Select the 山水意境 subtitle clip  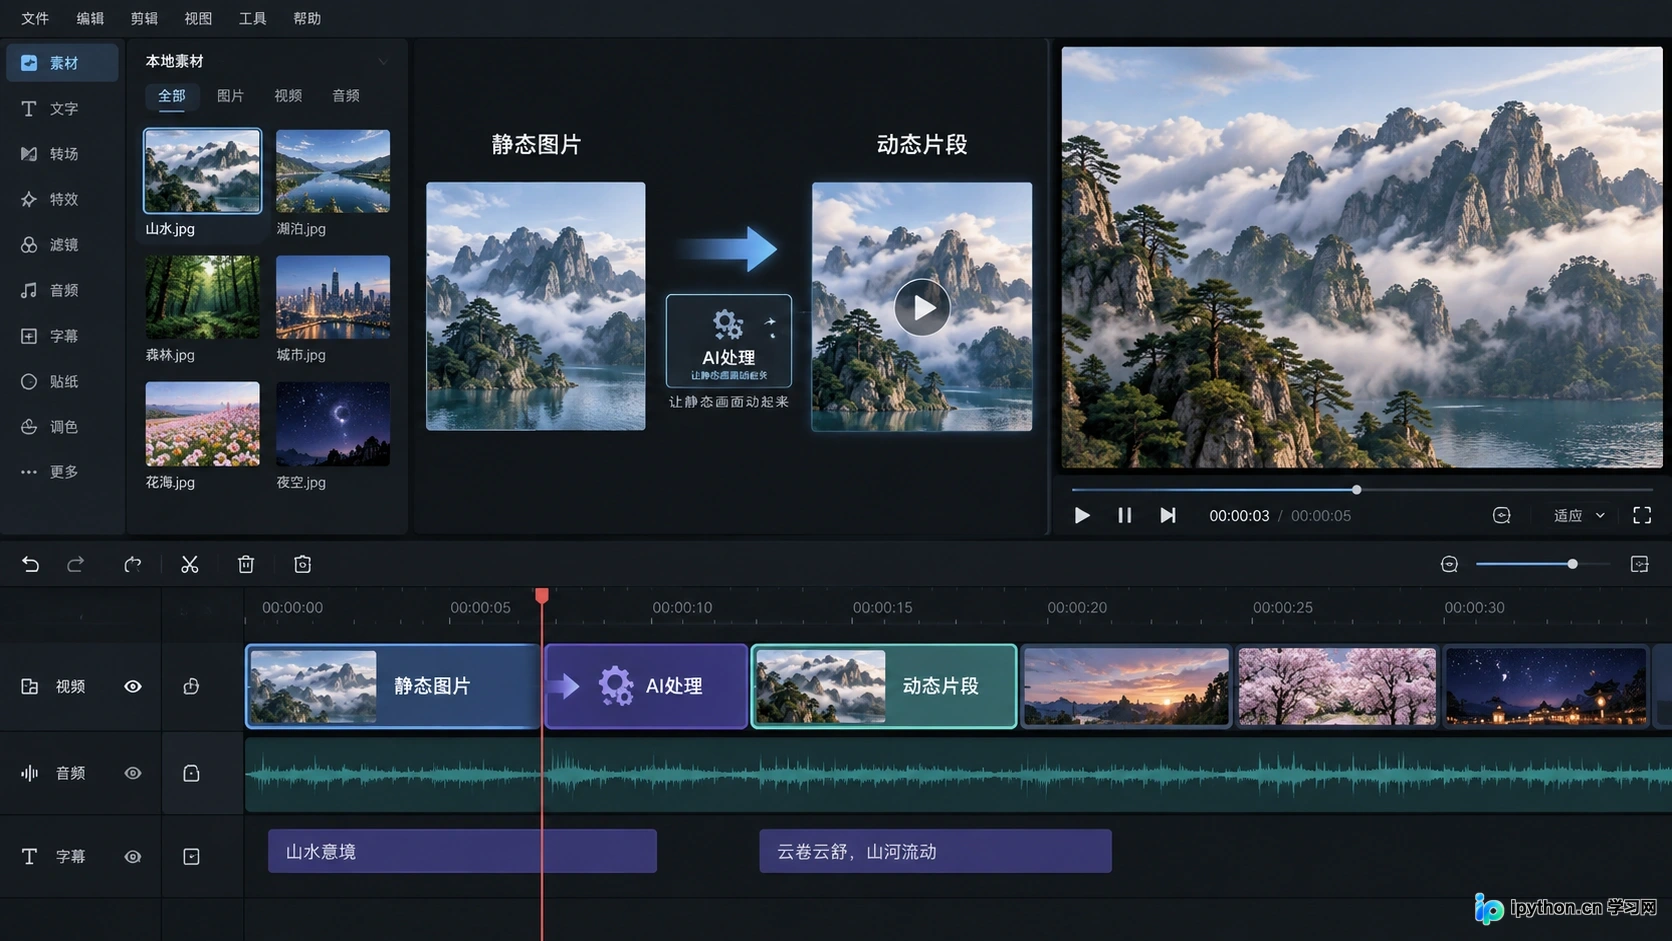[462, 851]
